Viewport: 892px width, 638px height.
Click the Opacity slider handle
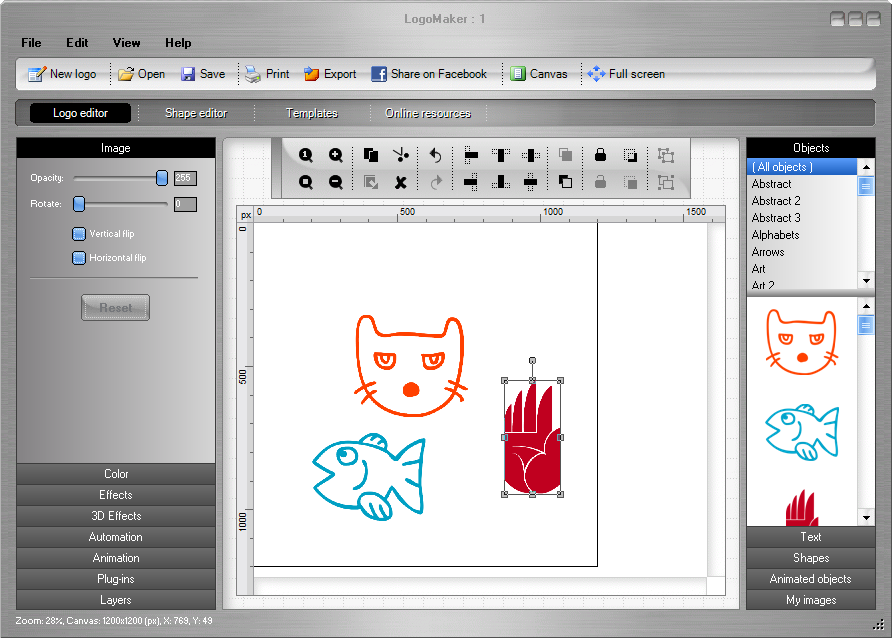coord(162,178)
